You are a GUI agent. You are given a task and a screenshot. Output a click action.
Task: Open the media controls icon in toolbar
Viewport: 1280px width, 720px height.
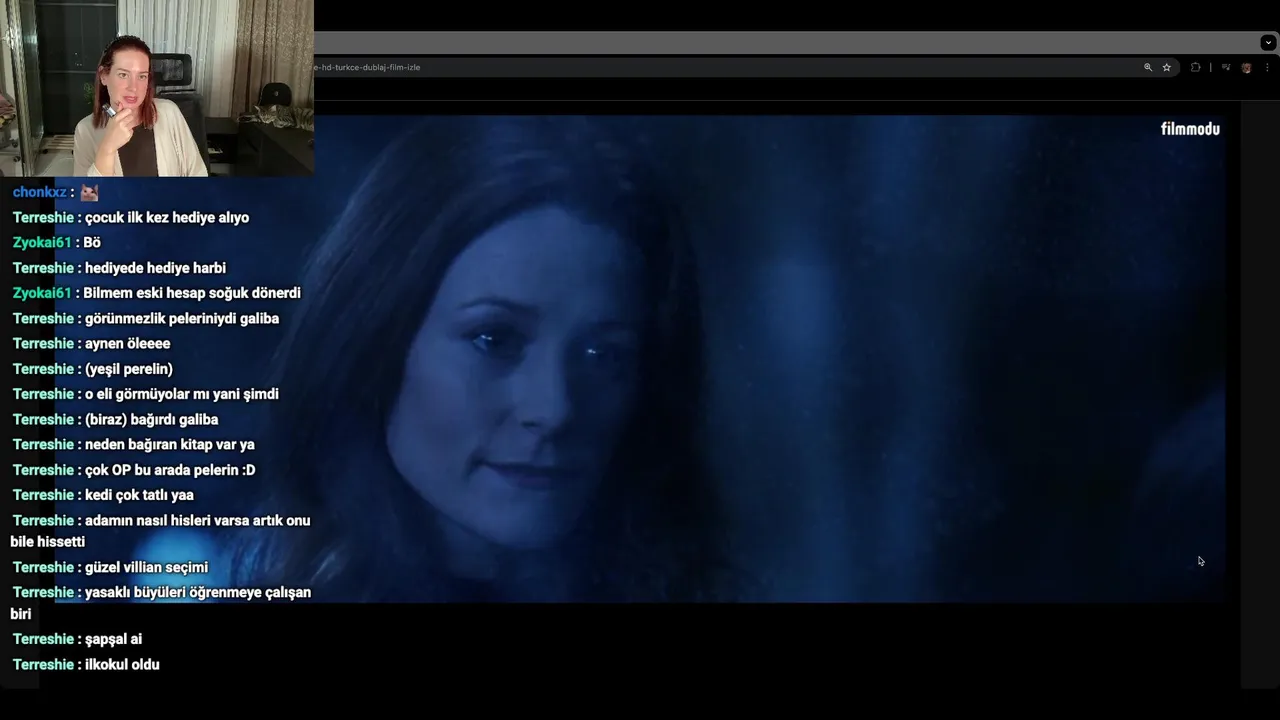[x=1226, y=67]
